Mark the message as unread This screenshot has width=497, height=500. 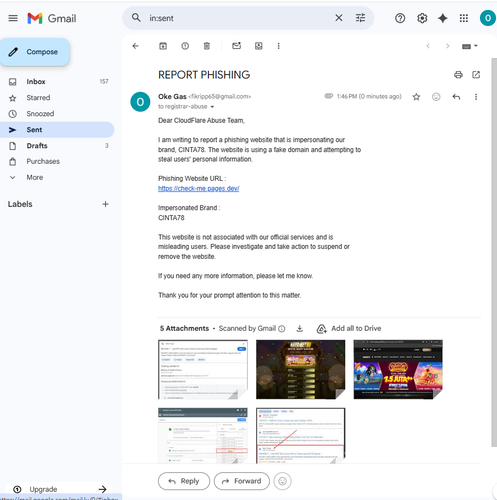[236, 46]
